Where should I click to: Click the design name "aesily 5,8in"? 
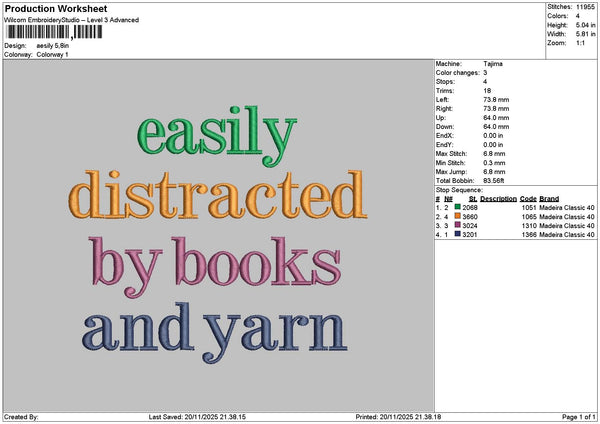coord(53,46)
